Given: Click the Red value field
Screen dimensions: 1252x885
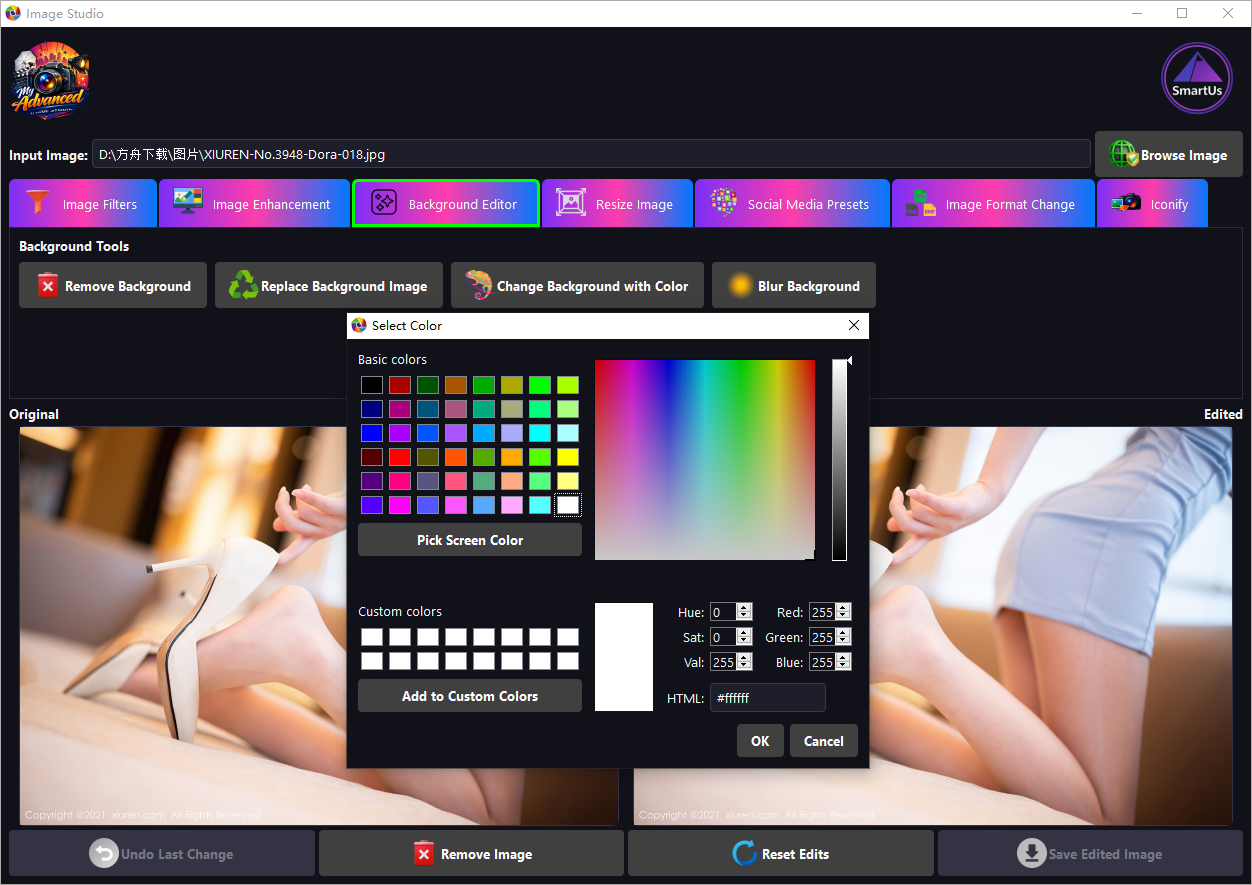Looking at the screenshot, I should pyautogui.click(x=822, y=612).
